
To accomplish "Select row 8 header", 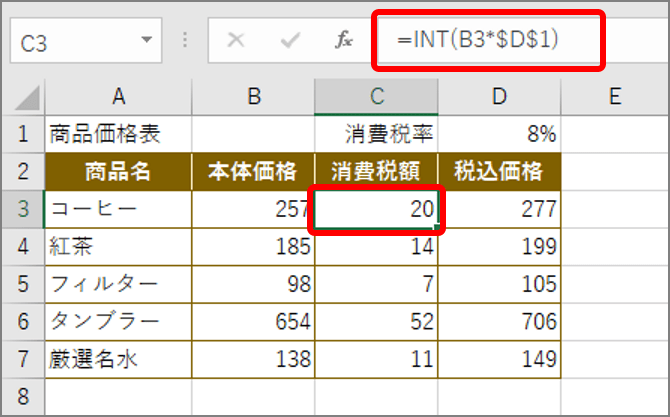I will click(x=23, y=396).
